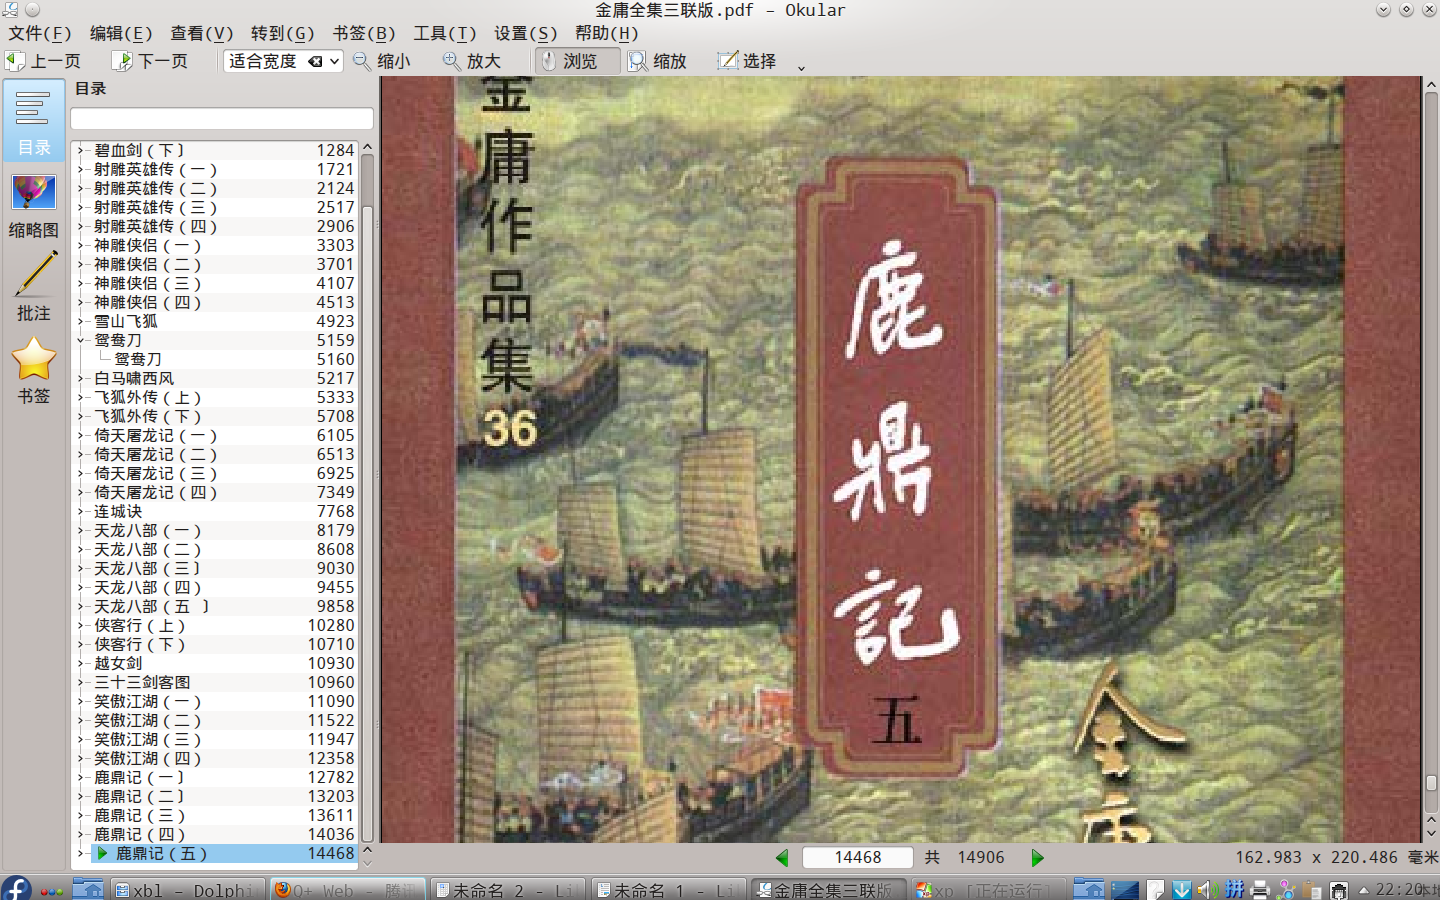1440x900 pixels.
Task: Click contents tree scroll up arrow
Action: tap(367, 147)
